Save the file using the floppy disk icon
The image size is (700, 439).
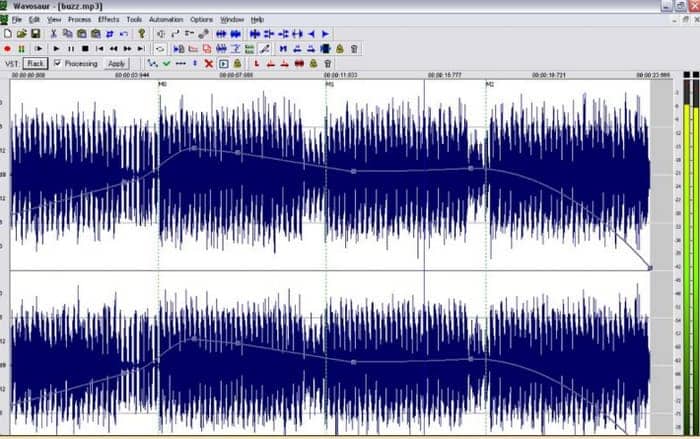pos(35,33)
